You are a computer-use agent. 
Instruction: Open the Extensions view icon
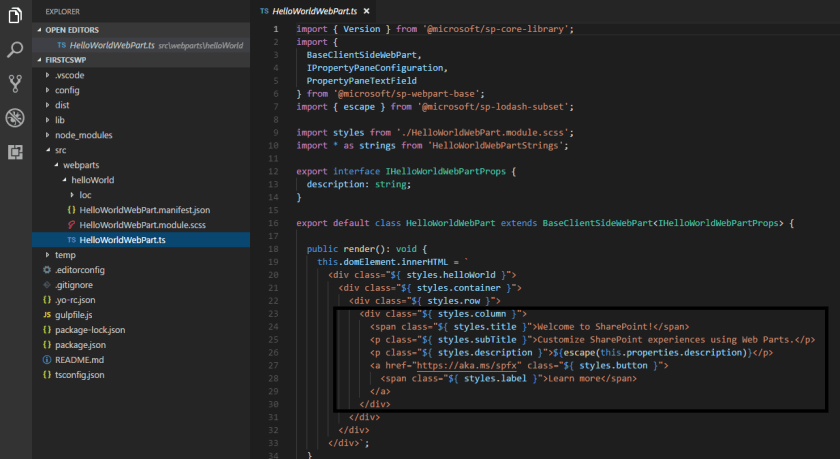tap(15, 152)
